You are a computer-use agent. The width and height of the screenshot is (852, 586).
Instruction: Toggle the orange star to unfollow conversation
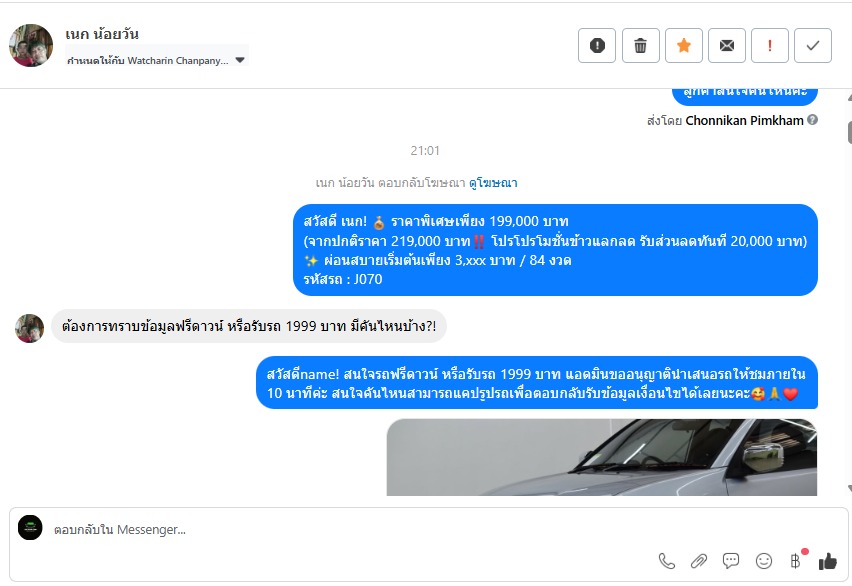[684, 46]
